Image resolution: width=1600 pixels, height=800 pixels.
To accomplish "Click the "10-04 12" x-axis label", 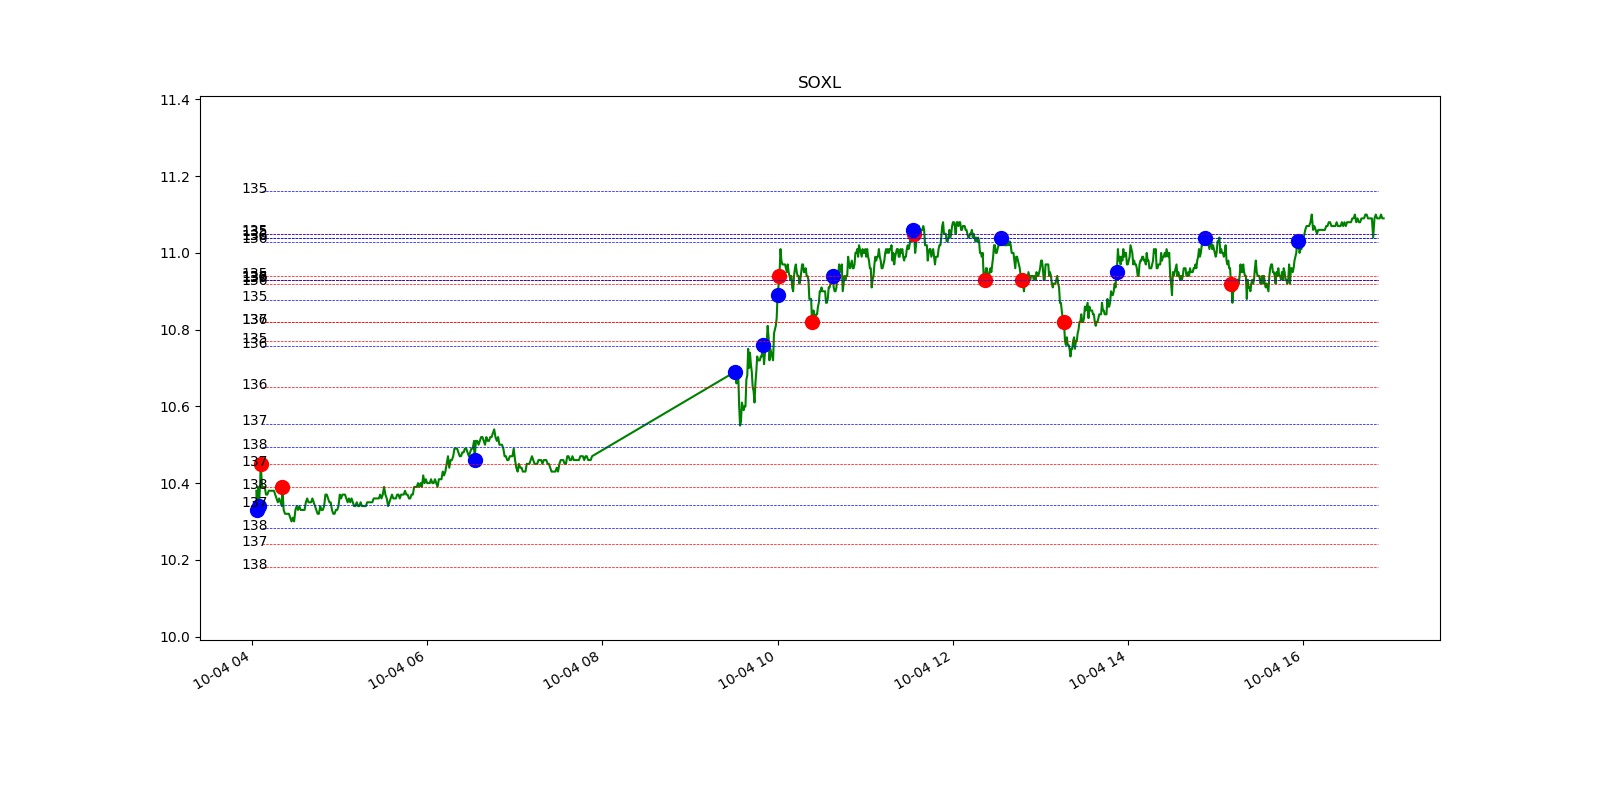I will tap(922, 669).
